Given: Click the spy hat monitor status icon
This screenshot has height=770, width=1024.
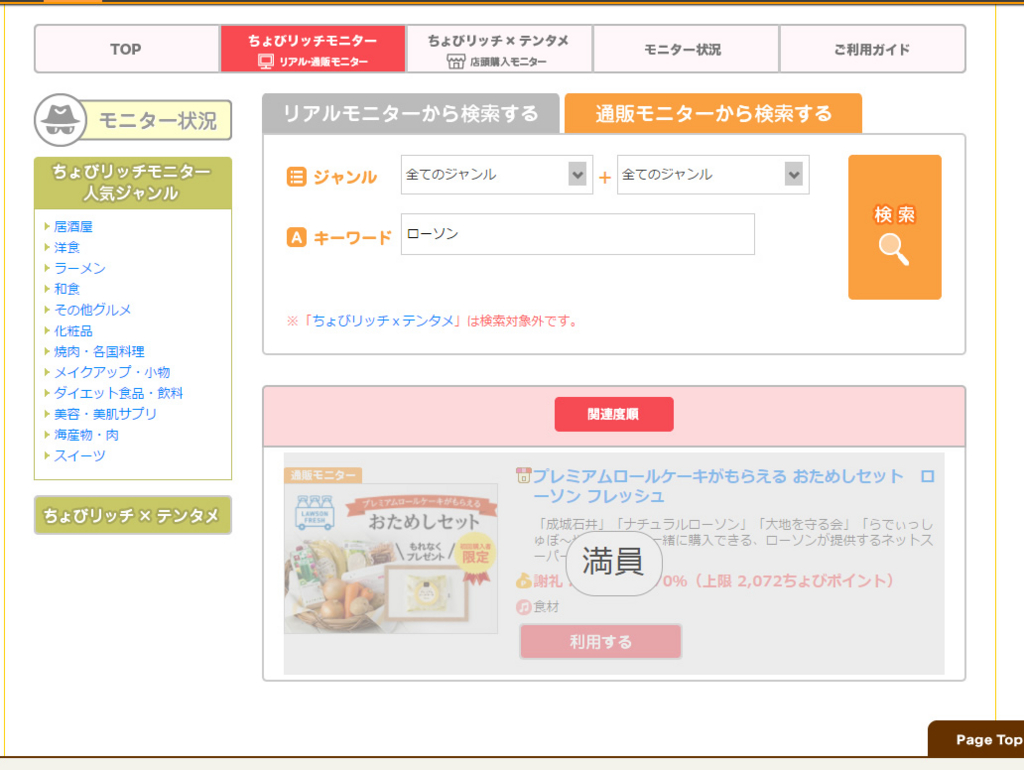Looking at the screenshot, I should (60, 120).
